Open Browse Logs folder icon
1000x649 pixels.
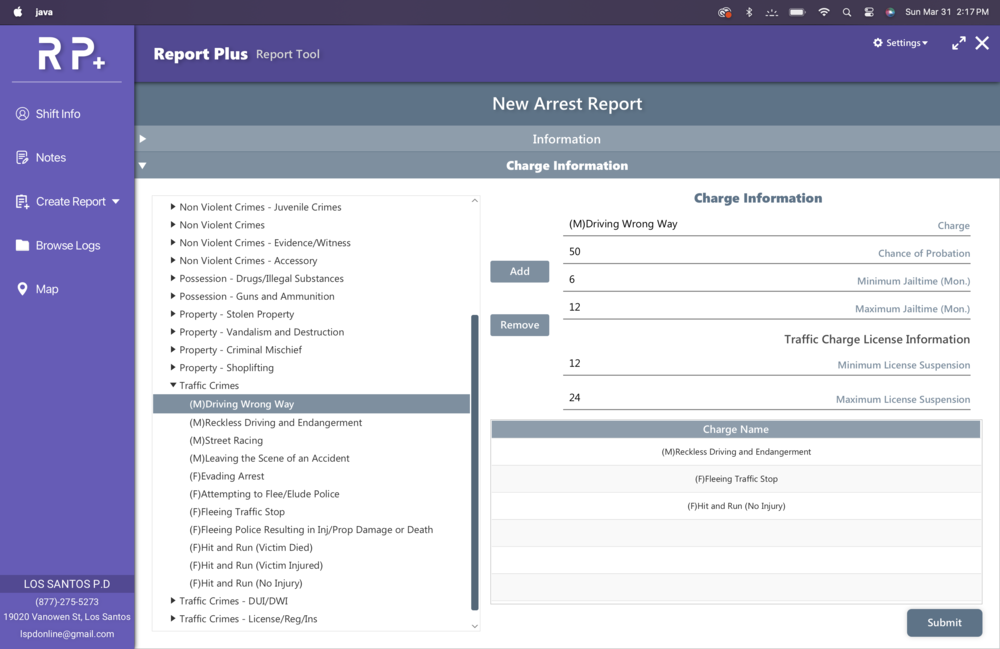[22, 246]
